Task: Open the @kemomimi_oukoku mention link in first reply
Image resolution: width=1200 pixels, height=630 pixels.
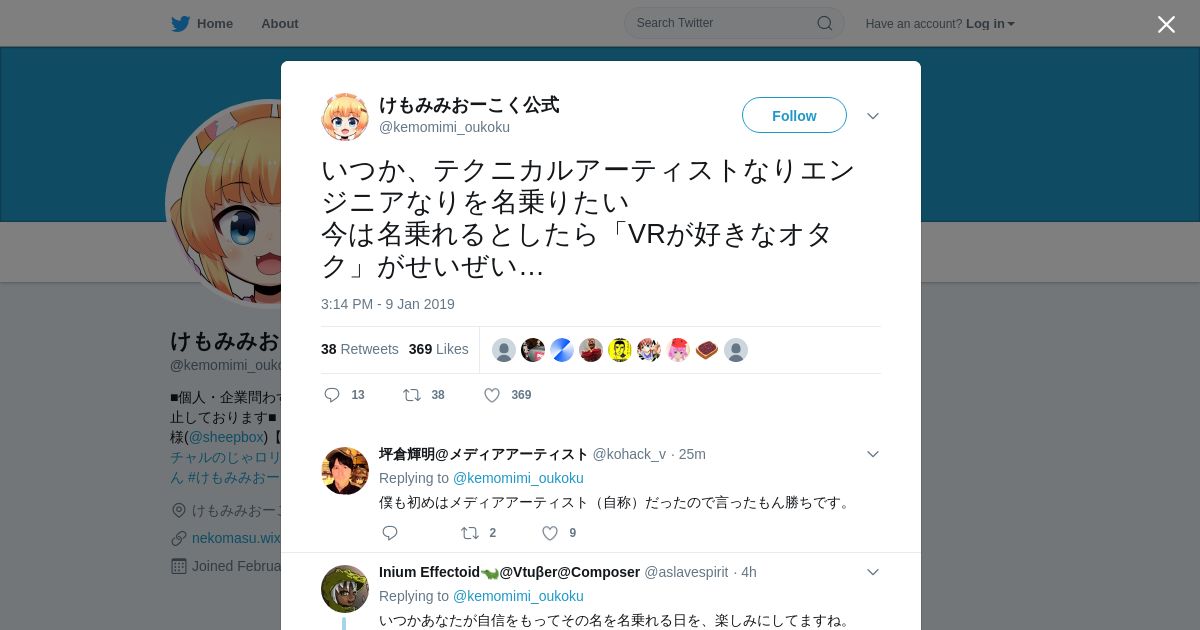Action: (x=518, y=478)
